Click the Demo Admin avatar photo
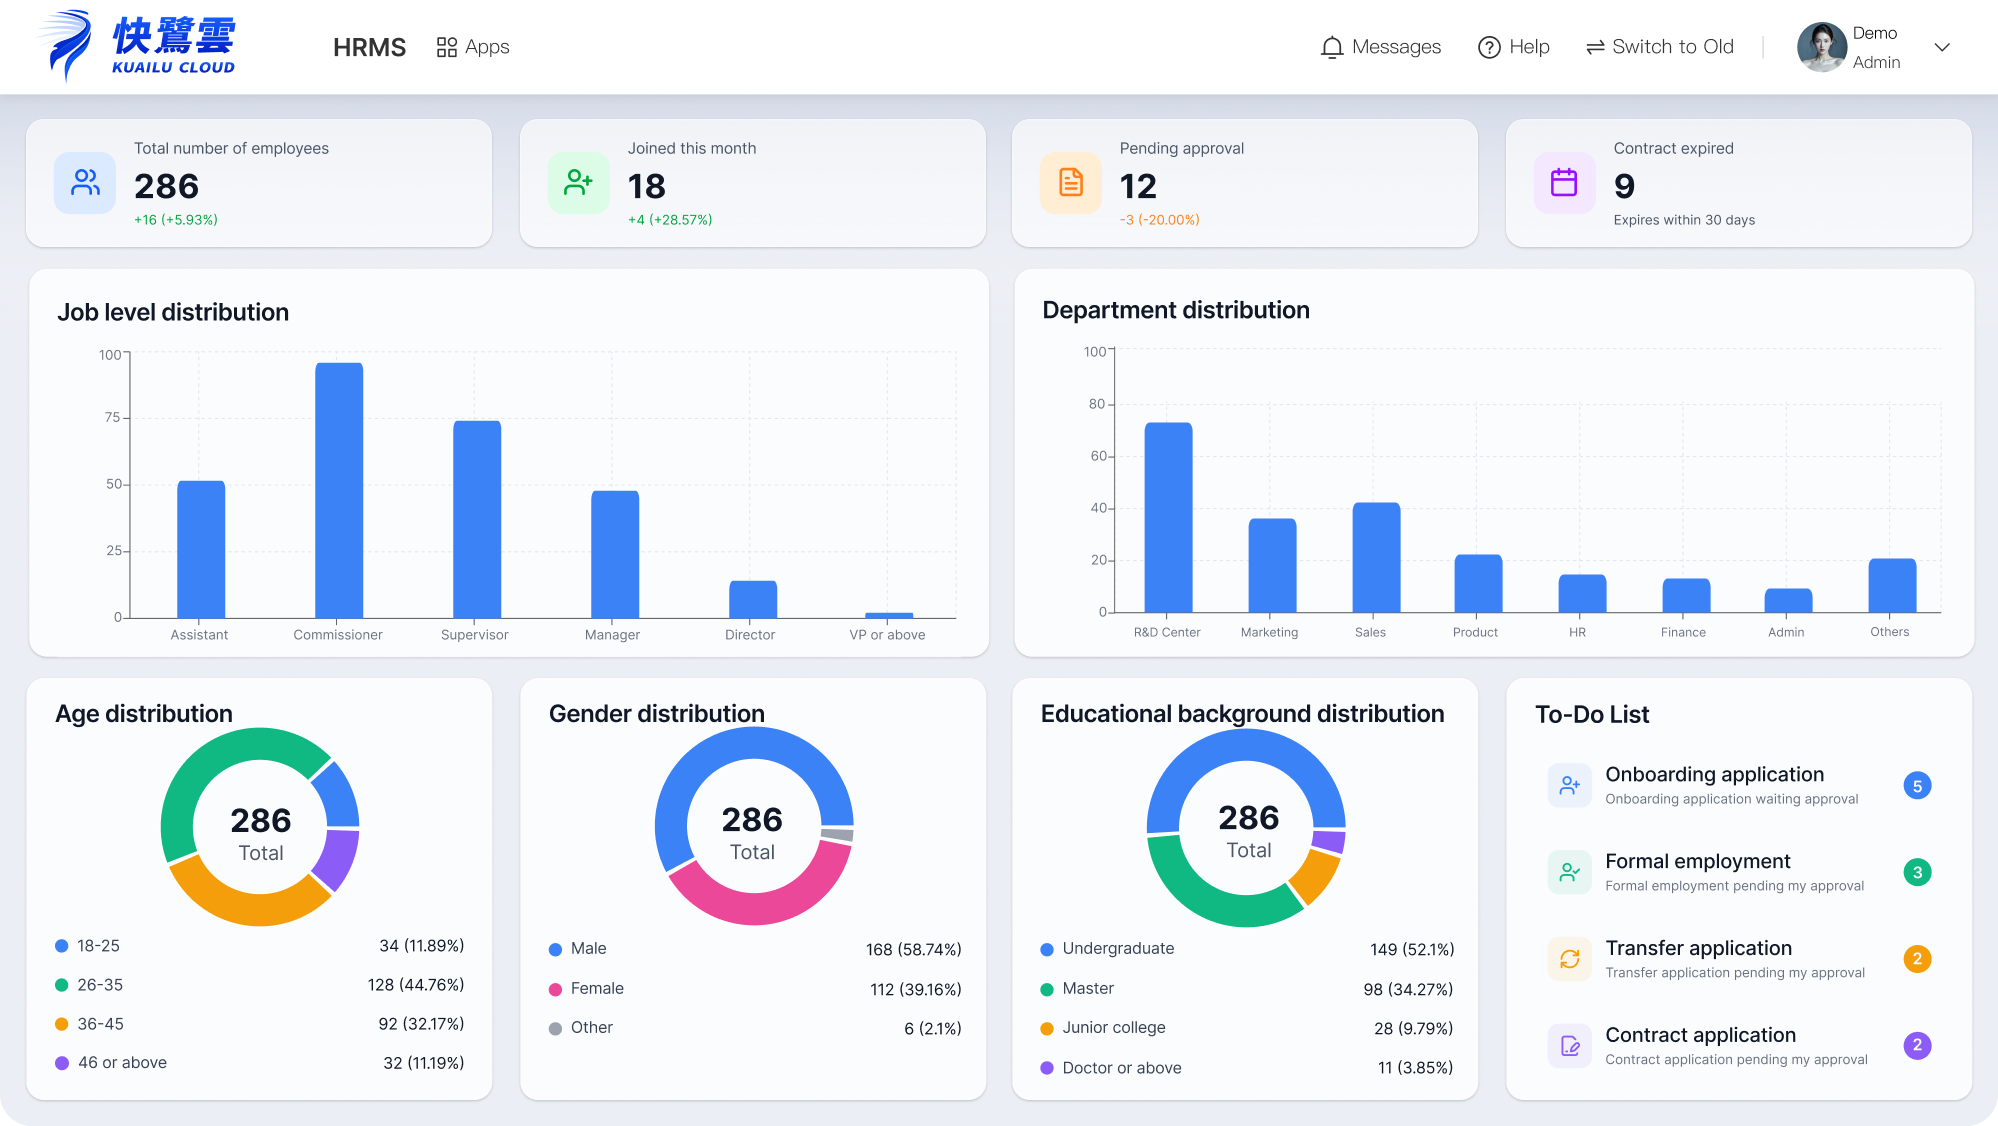Viewport: 1998px width, 1126px height. pyautogui.click(x=1821, y=47)
